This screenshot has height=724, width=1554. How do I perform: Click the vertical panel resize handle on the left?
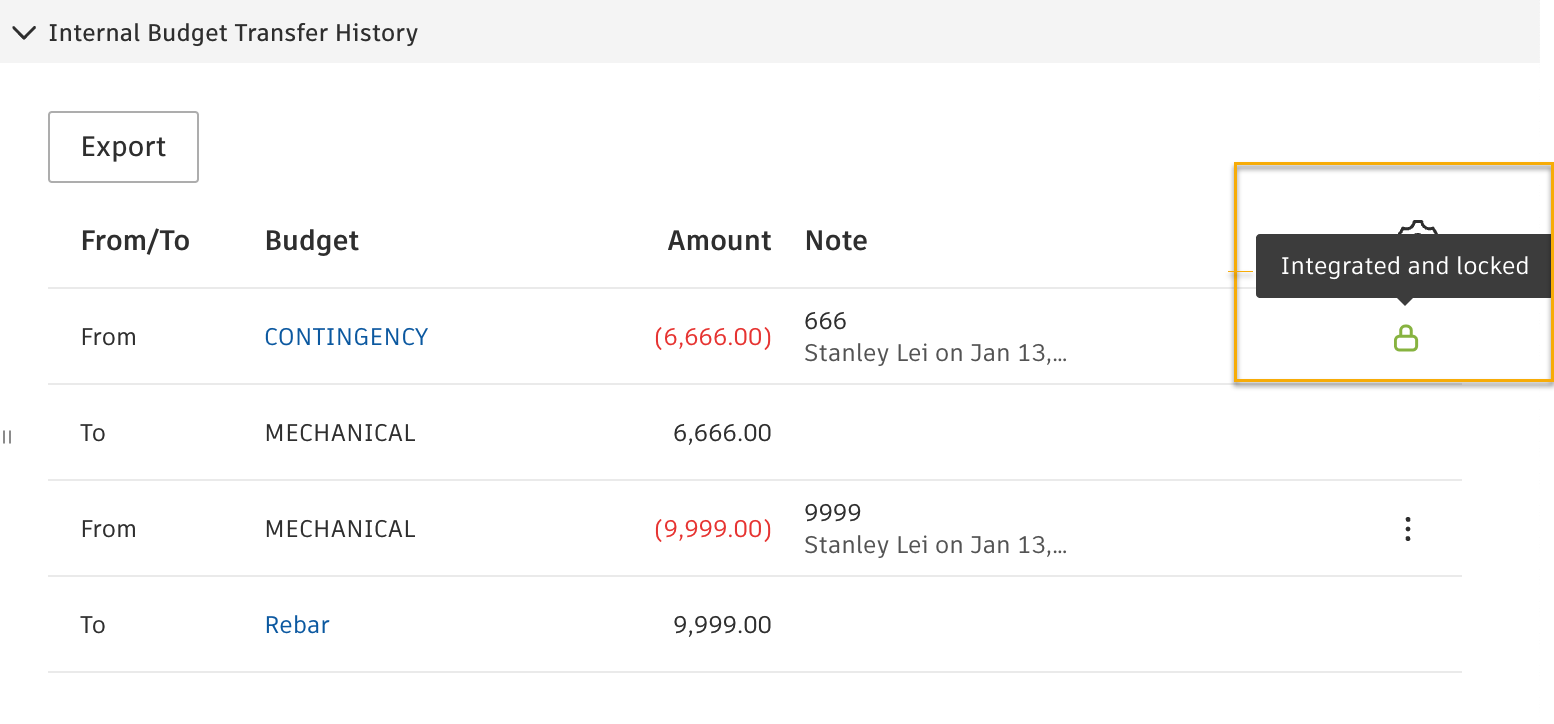[7, 435]
